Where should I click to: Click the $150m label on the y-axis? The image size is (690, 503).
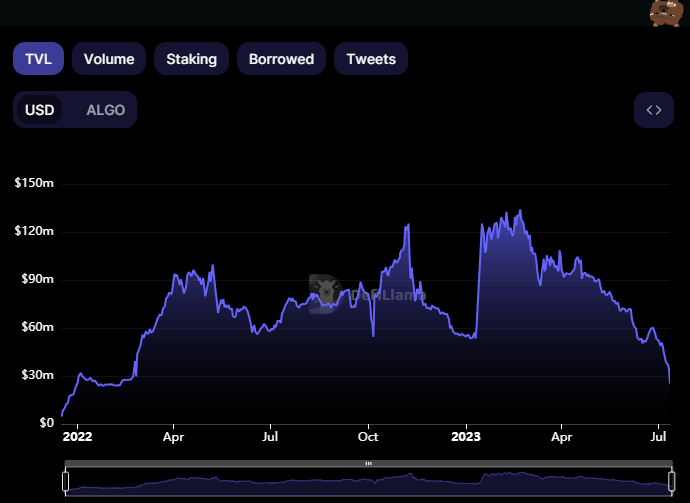pyautogui.click(x=34, y=184)
